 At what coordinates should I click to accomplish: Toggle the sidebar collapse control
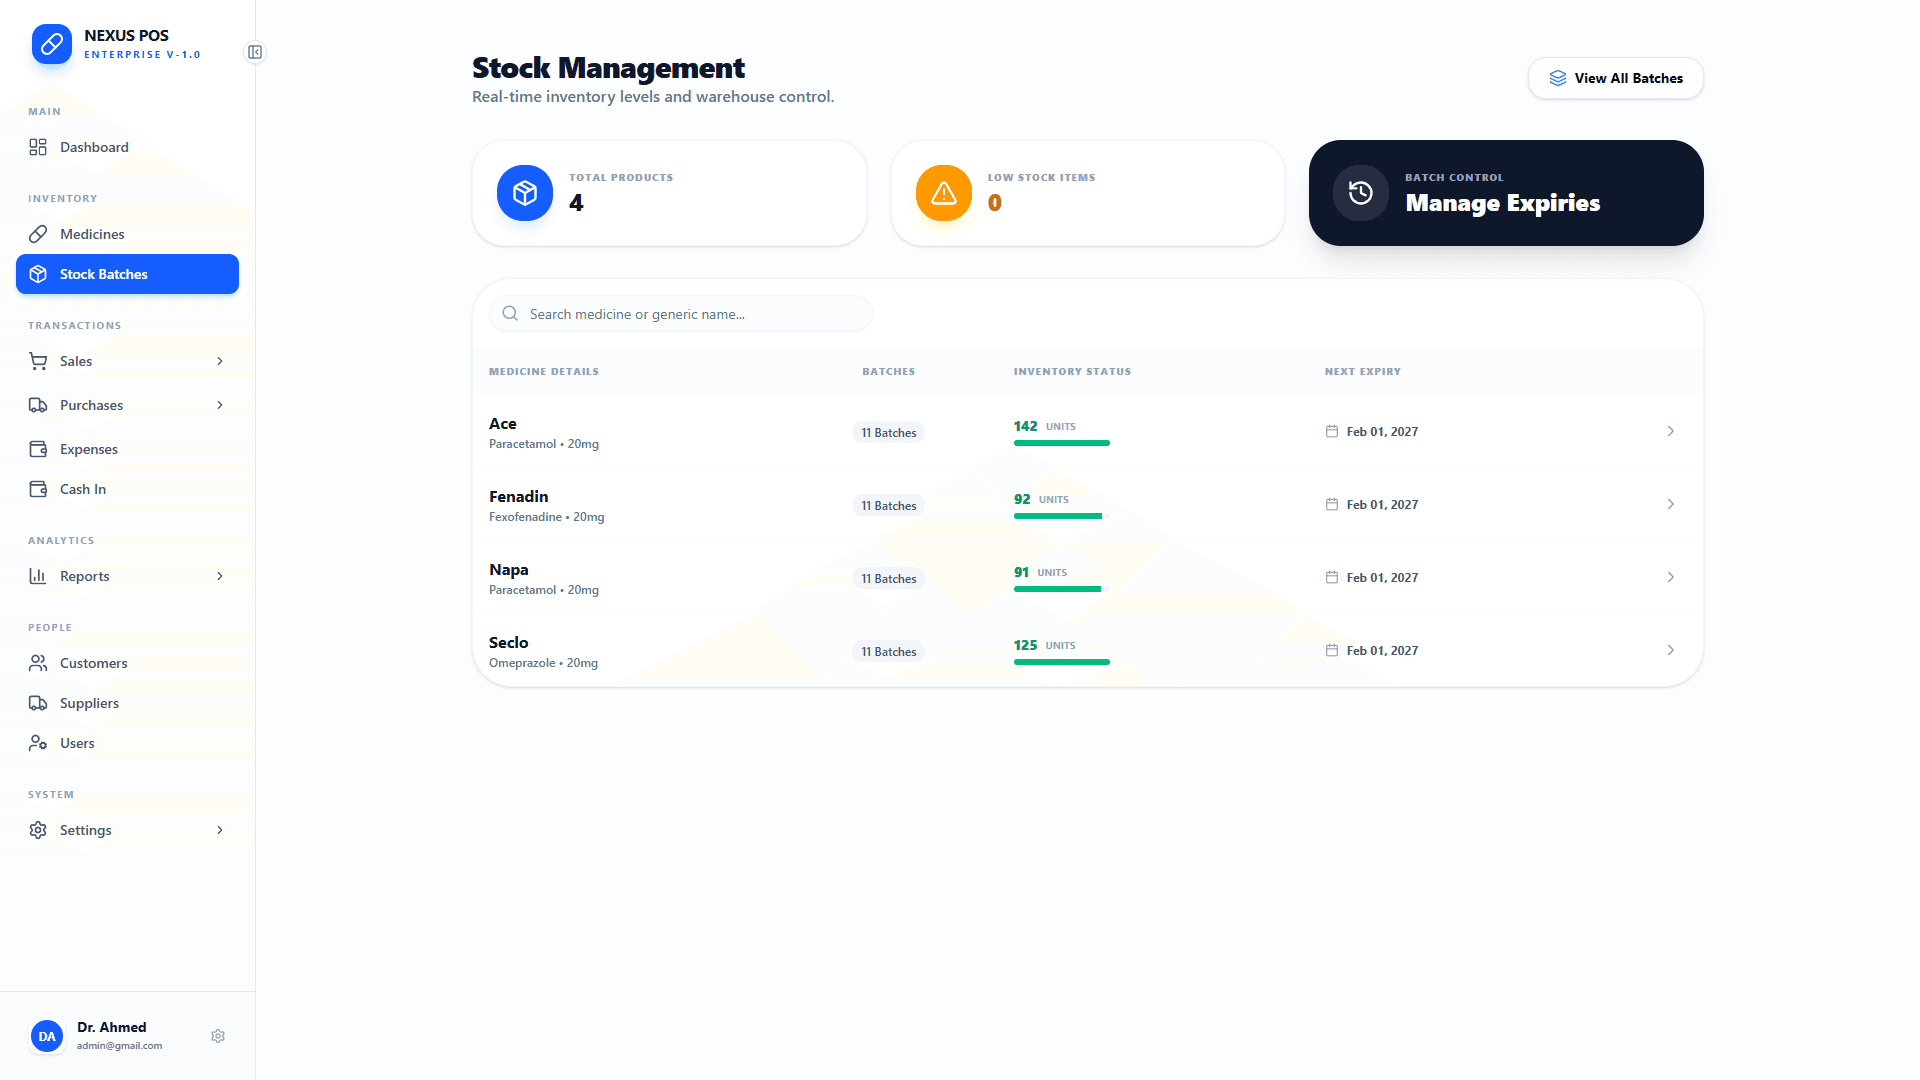(255, 52)
